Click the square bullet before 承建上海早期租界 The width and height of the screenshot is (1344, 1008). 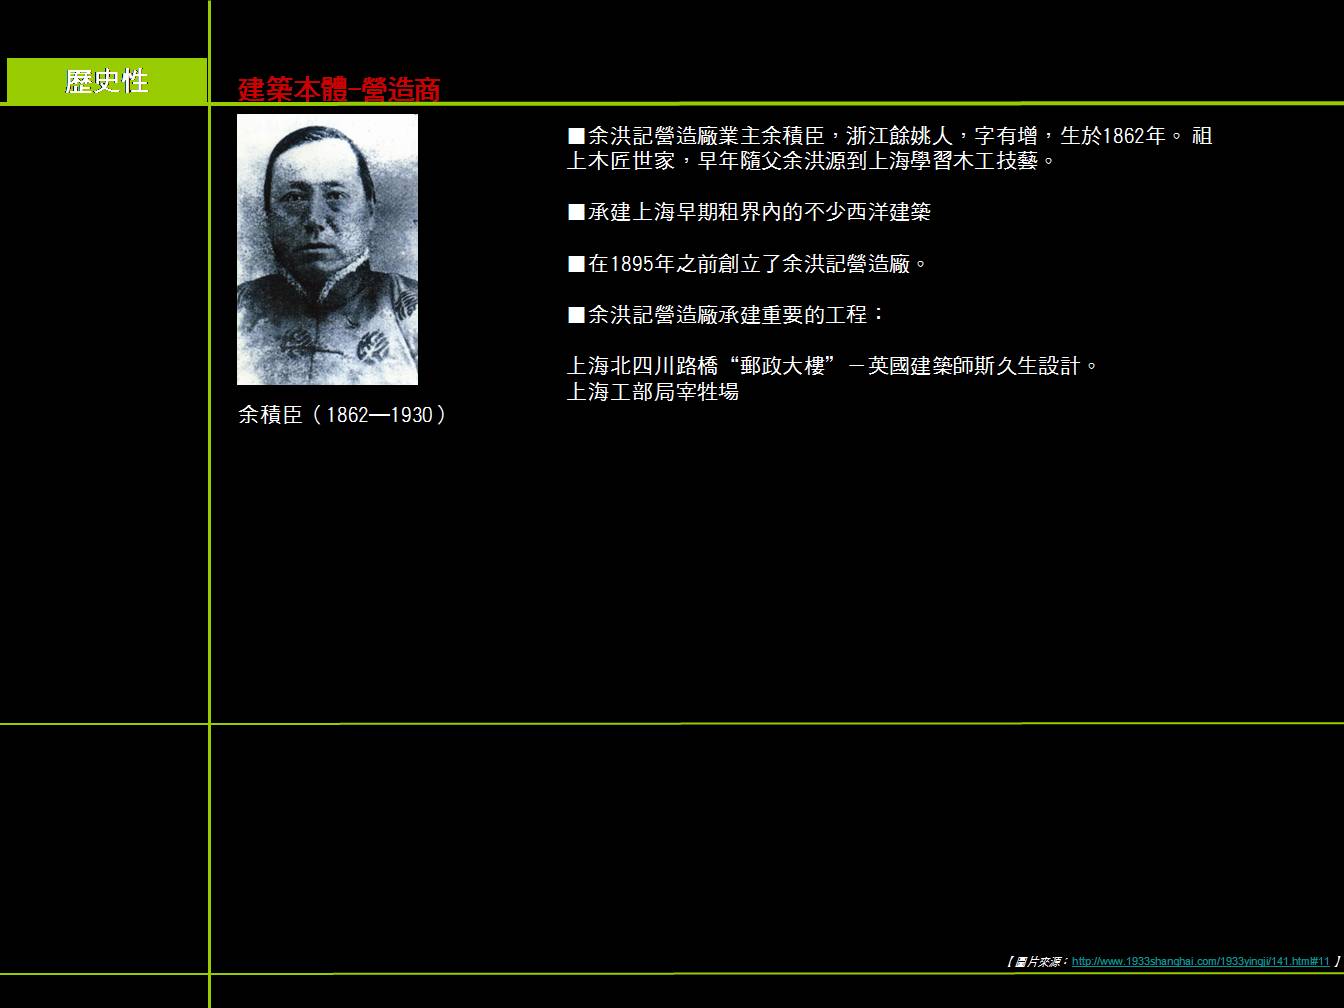[576, 212]
